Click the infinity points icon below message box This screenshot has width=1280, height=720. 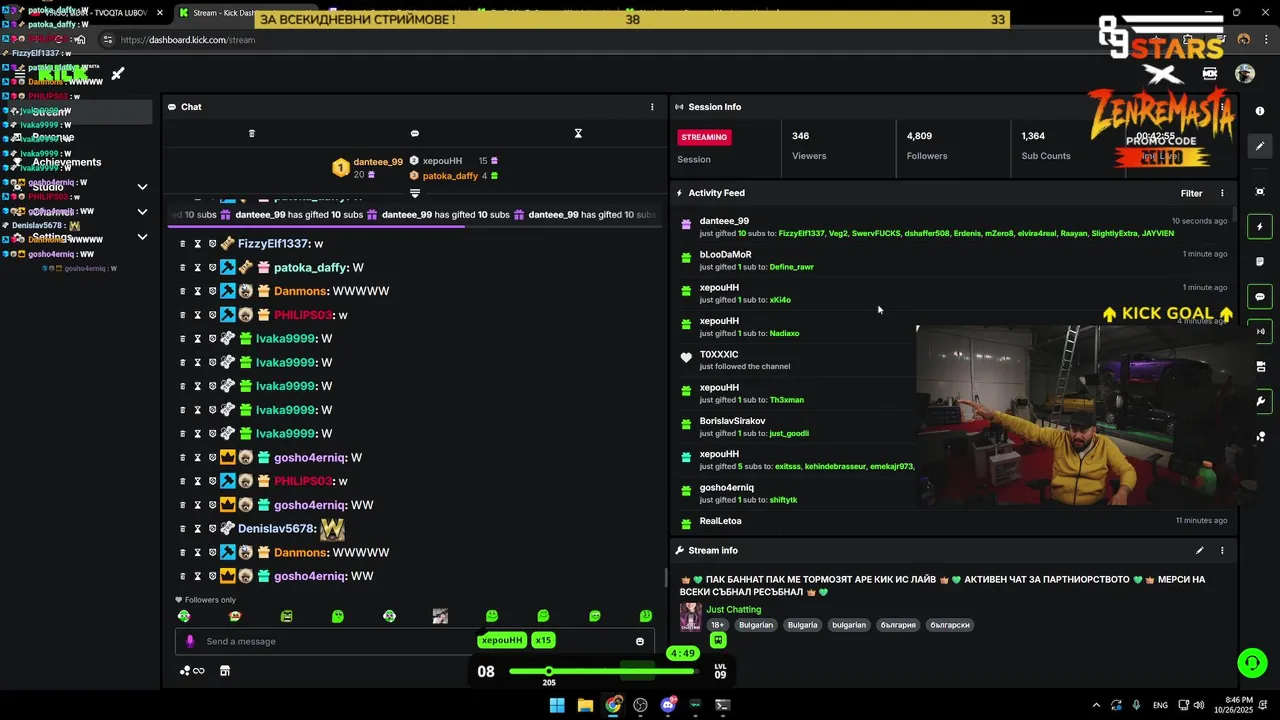(192, 671)
